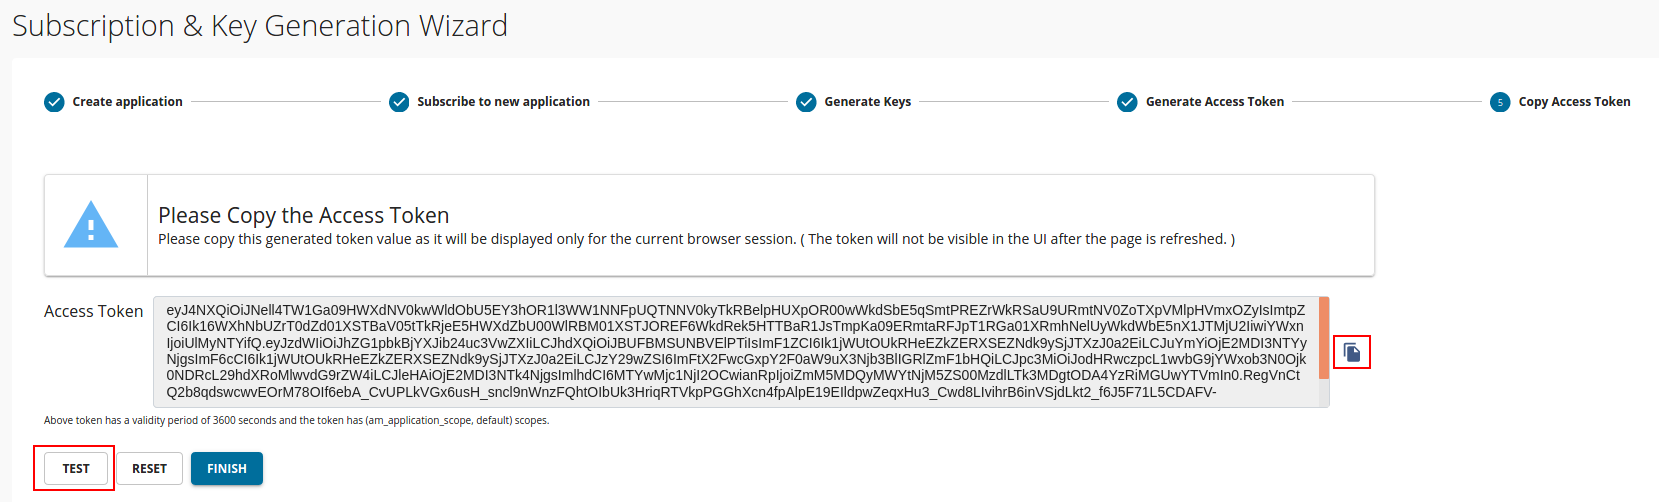Select the Generate Access Token step label
Viewport: 1659px width, 502px height.
[1215, 102]
